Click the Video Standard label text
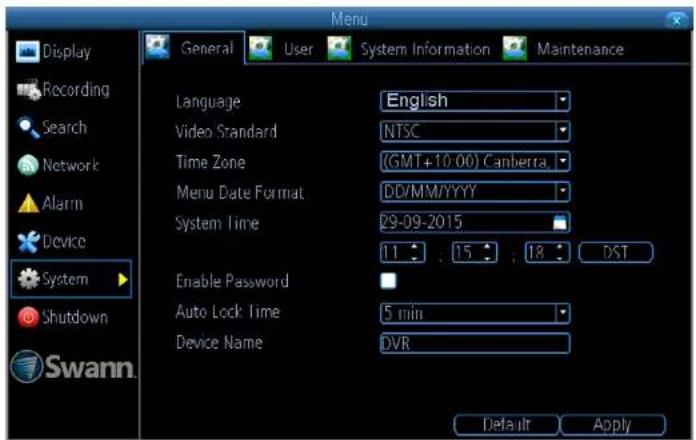 tap(226, 131)
